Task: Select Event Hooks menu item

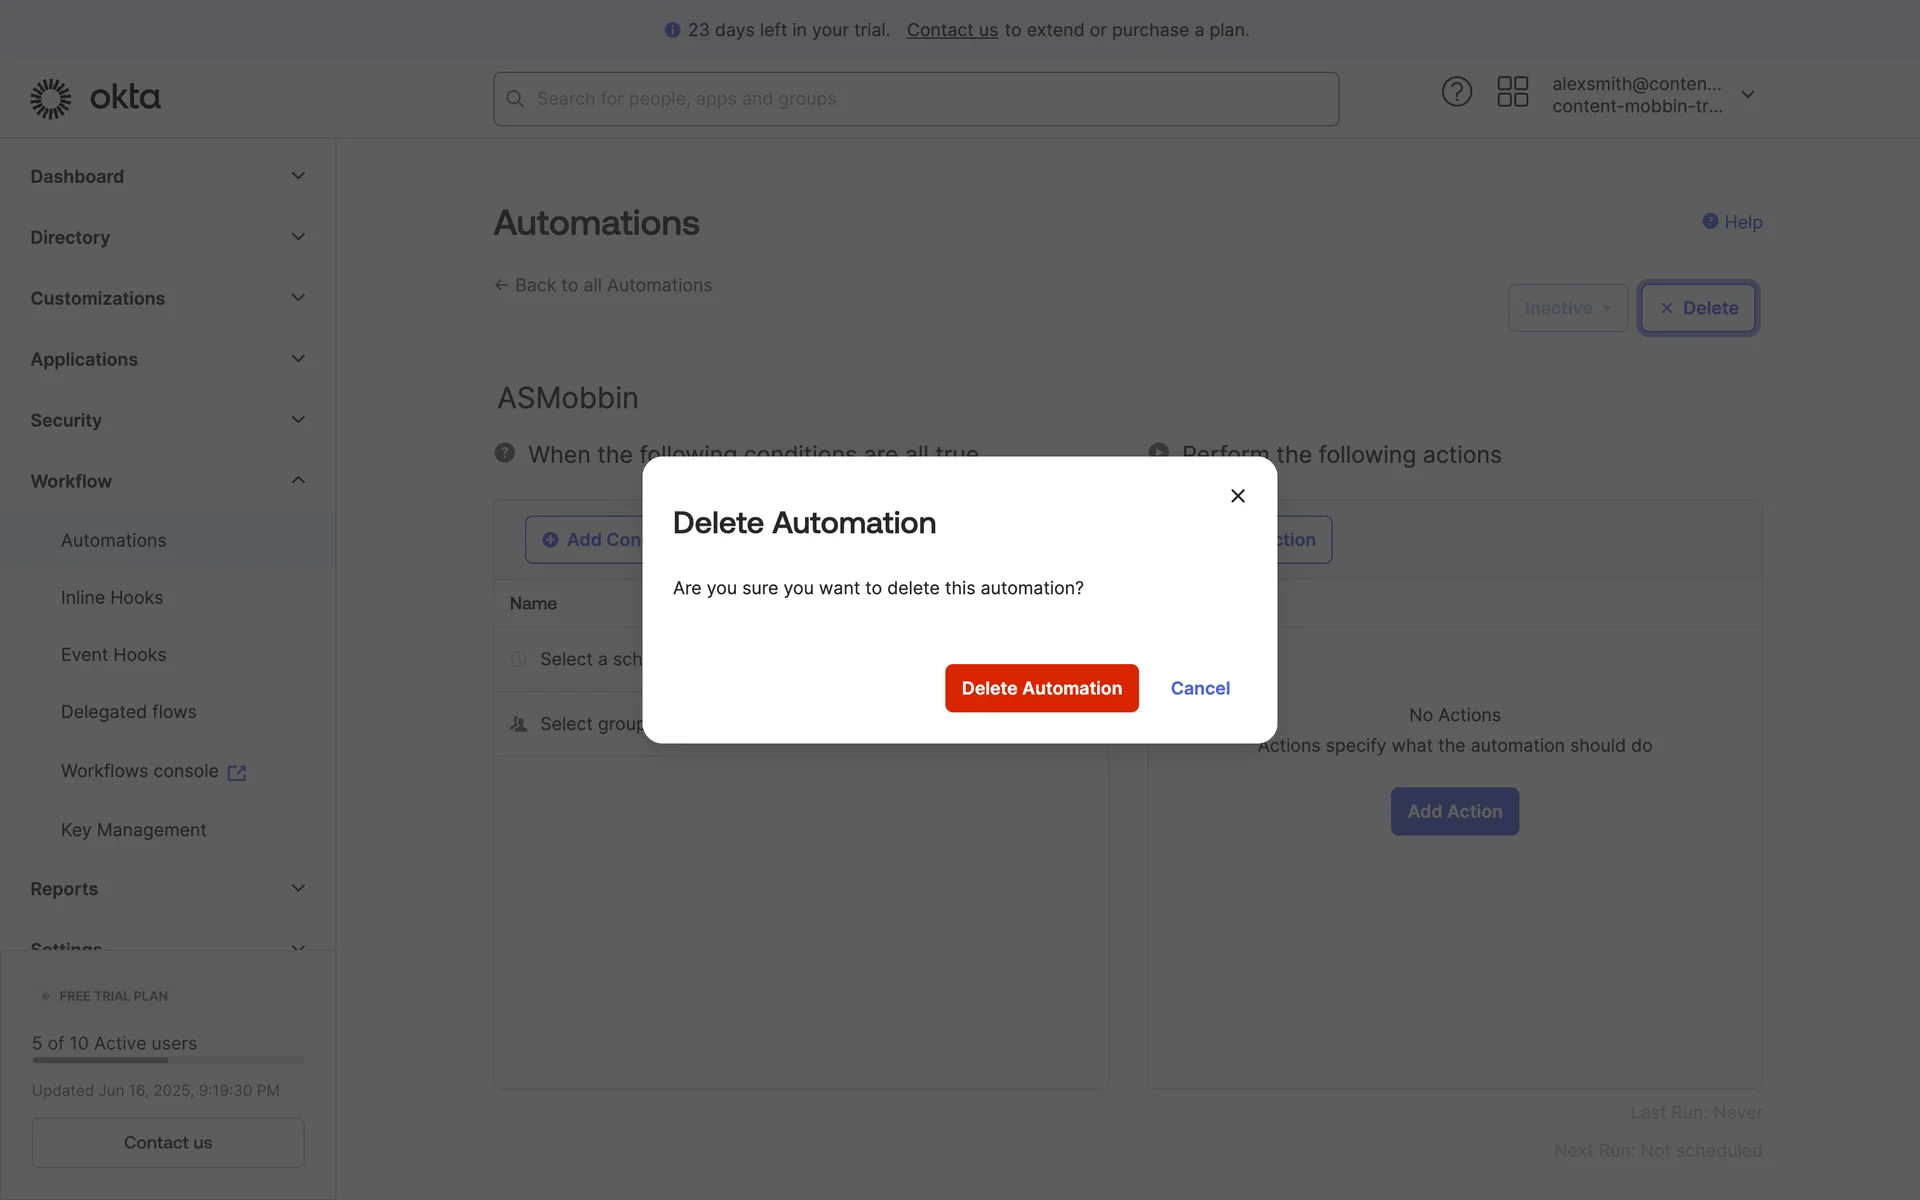Action: 114,655
